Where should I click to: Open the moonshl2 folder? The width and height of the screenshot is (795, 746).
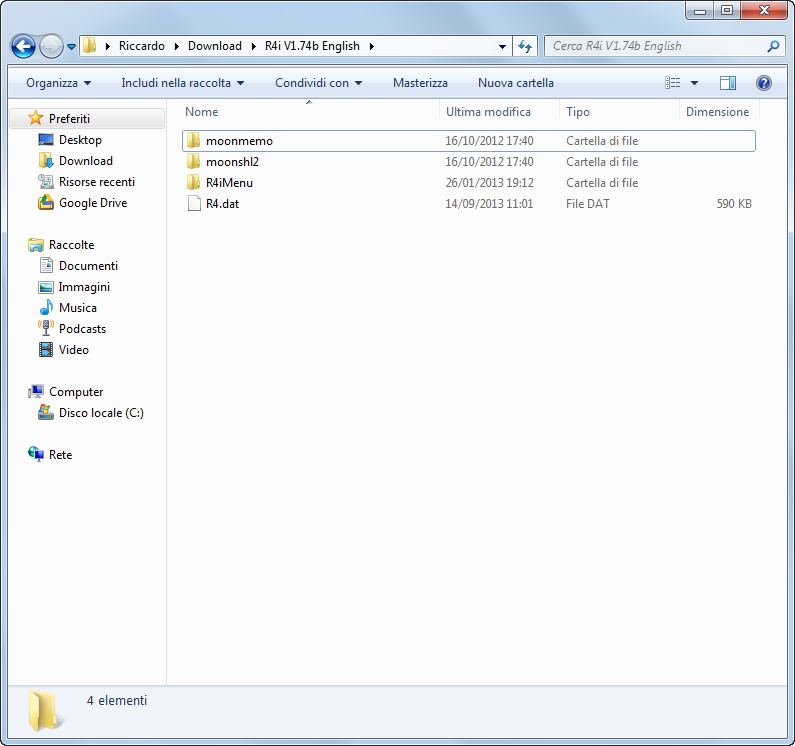point(232,162)
